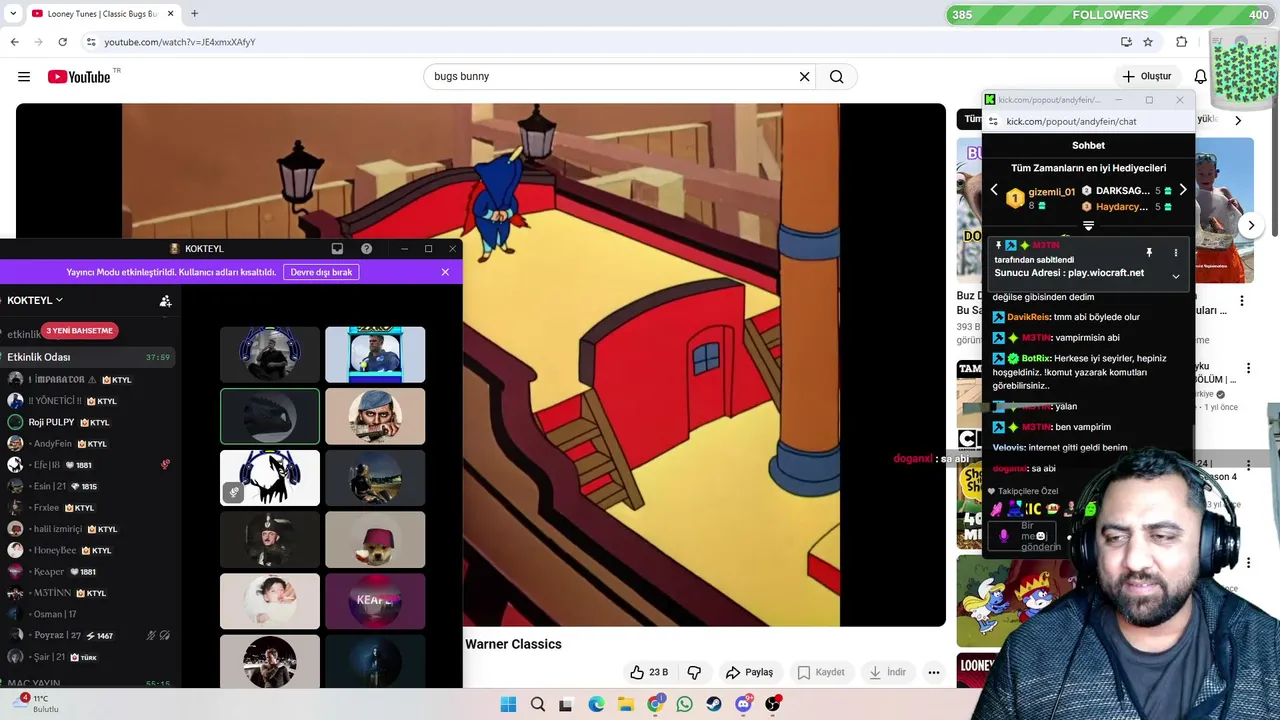Open the KOKTEYL window inbox icon
The height and width of the screenshot is (720, 1280).
(337, 248)
